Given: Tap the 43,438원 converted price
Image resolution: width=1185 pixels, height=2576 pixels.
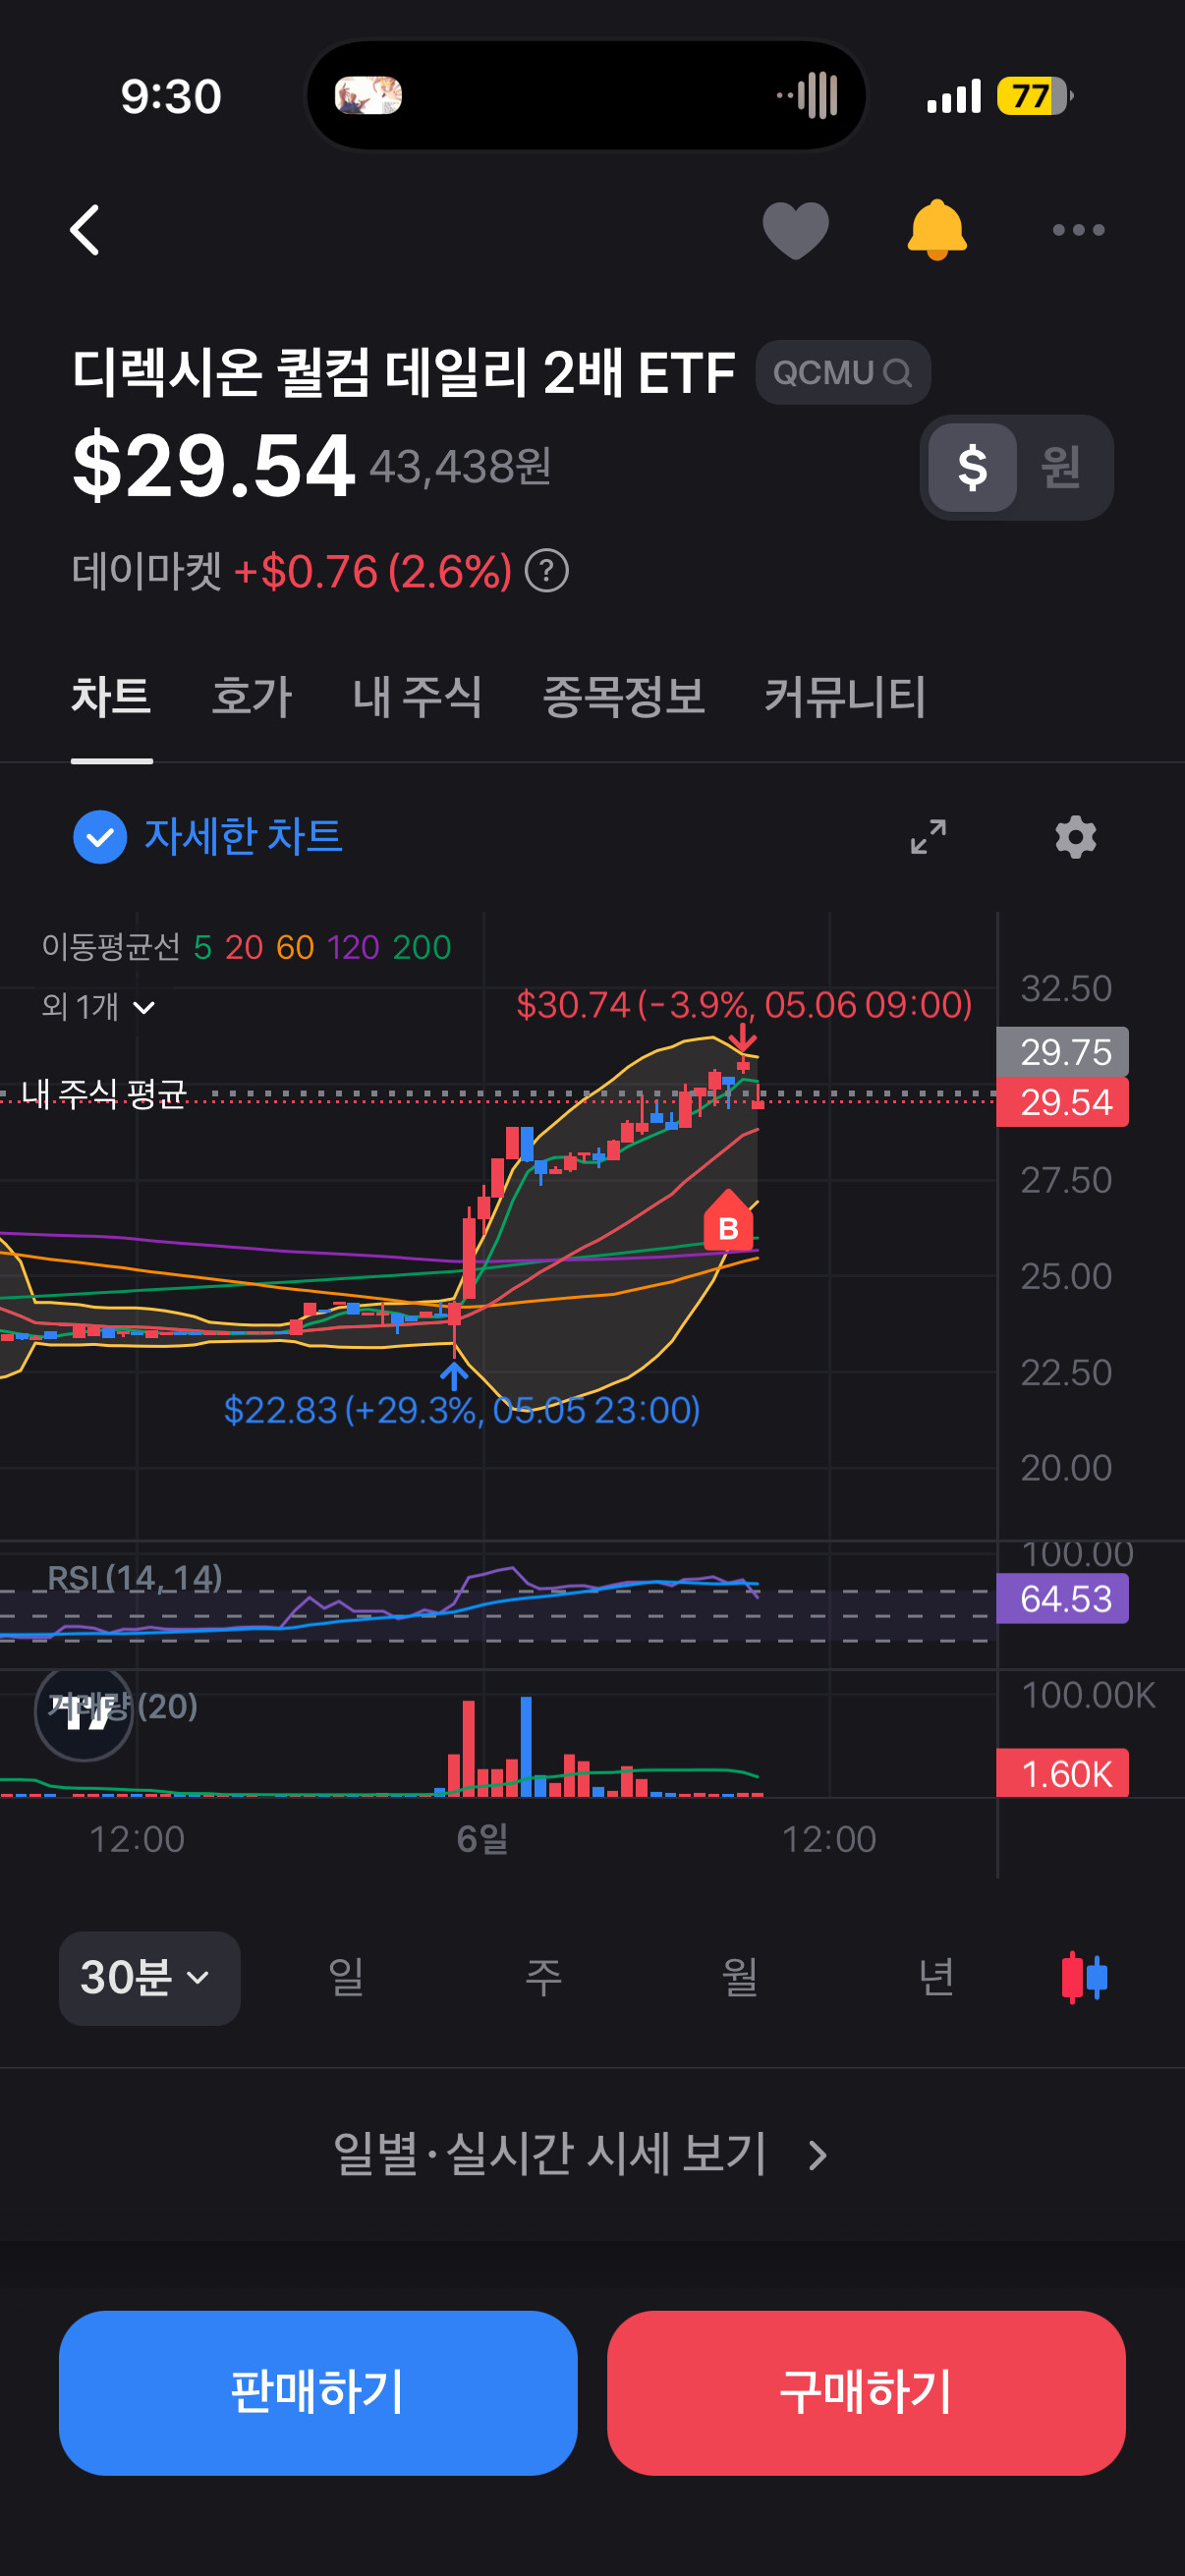Looking at the screenshot, I should pos(460,466).
